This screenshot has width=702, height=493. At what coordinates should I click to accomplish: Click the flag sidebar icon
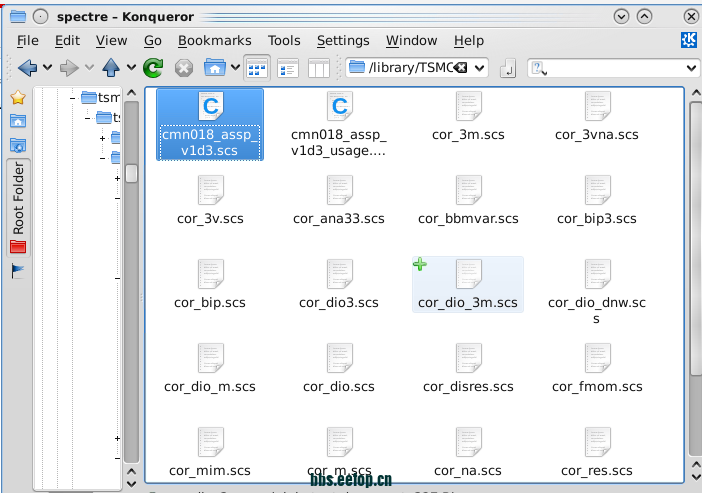click(18, 271)
